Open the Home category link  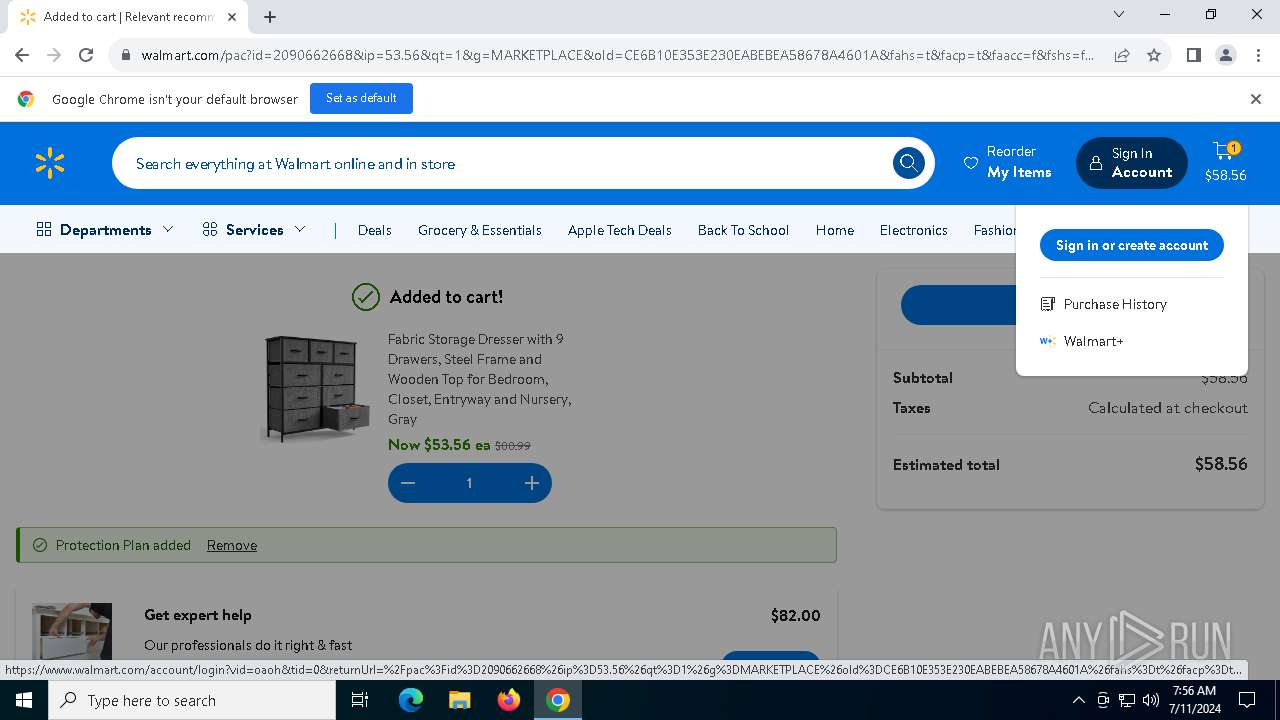click(835, 230)
